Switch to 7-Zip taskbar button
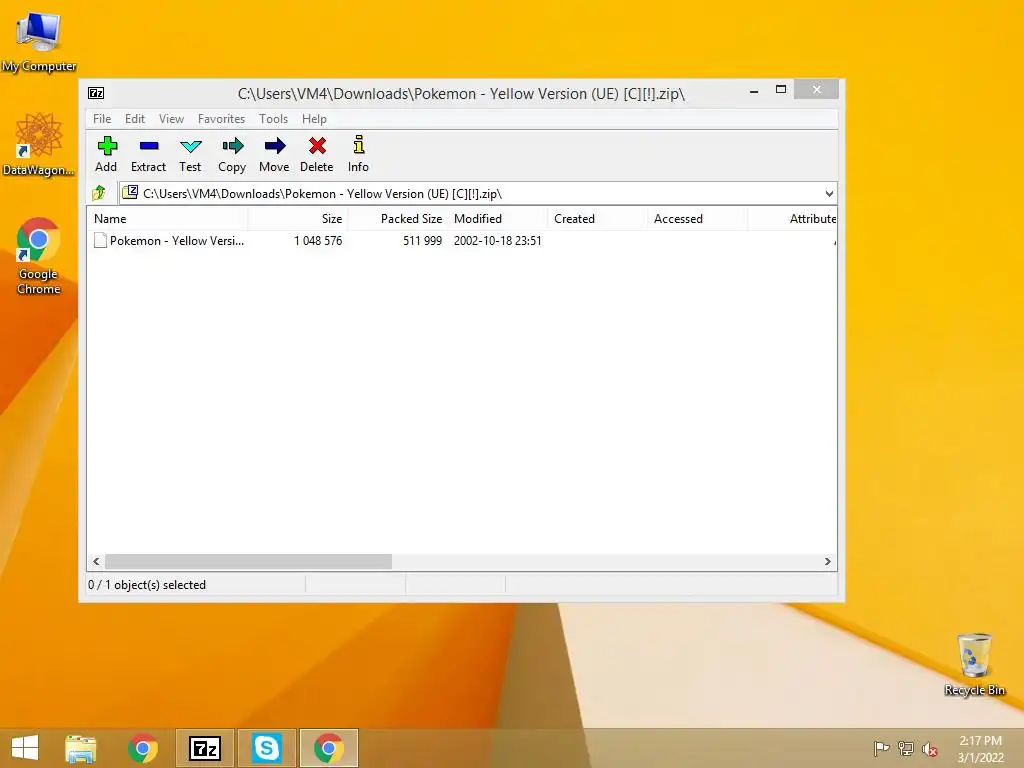Image resolution: width=1024 pixels, height=768 pixels. 204,748
